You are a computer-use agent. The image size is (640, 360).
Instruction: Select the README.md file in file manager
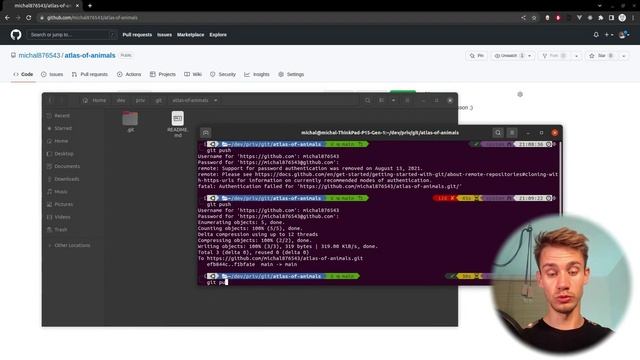(x=178, y=124)
